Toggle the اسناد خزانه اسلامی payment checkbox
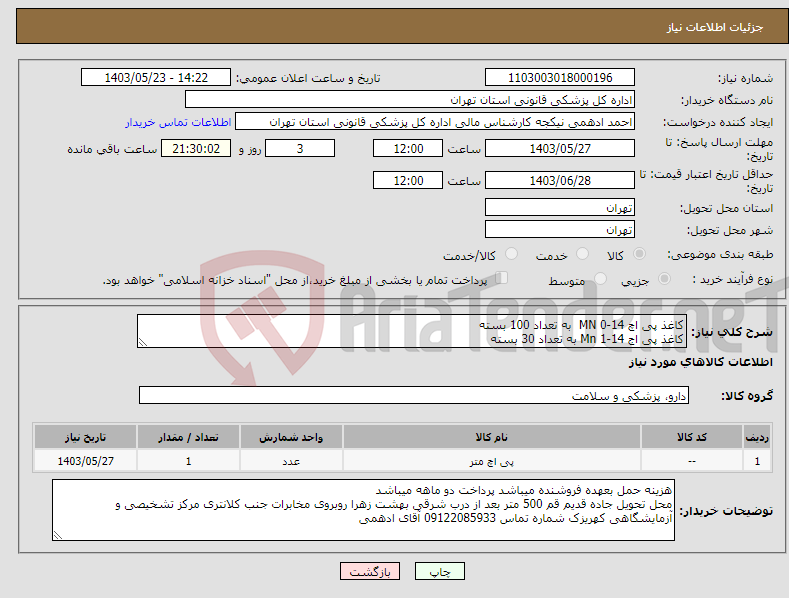Screen dimensions: 789x598 [x=502, y=278]
